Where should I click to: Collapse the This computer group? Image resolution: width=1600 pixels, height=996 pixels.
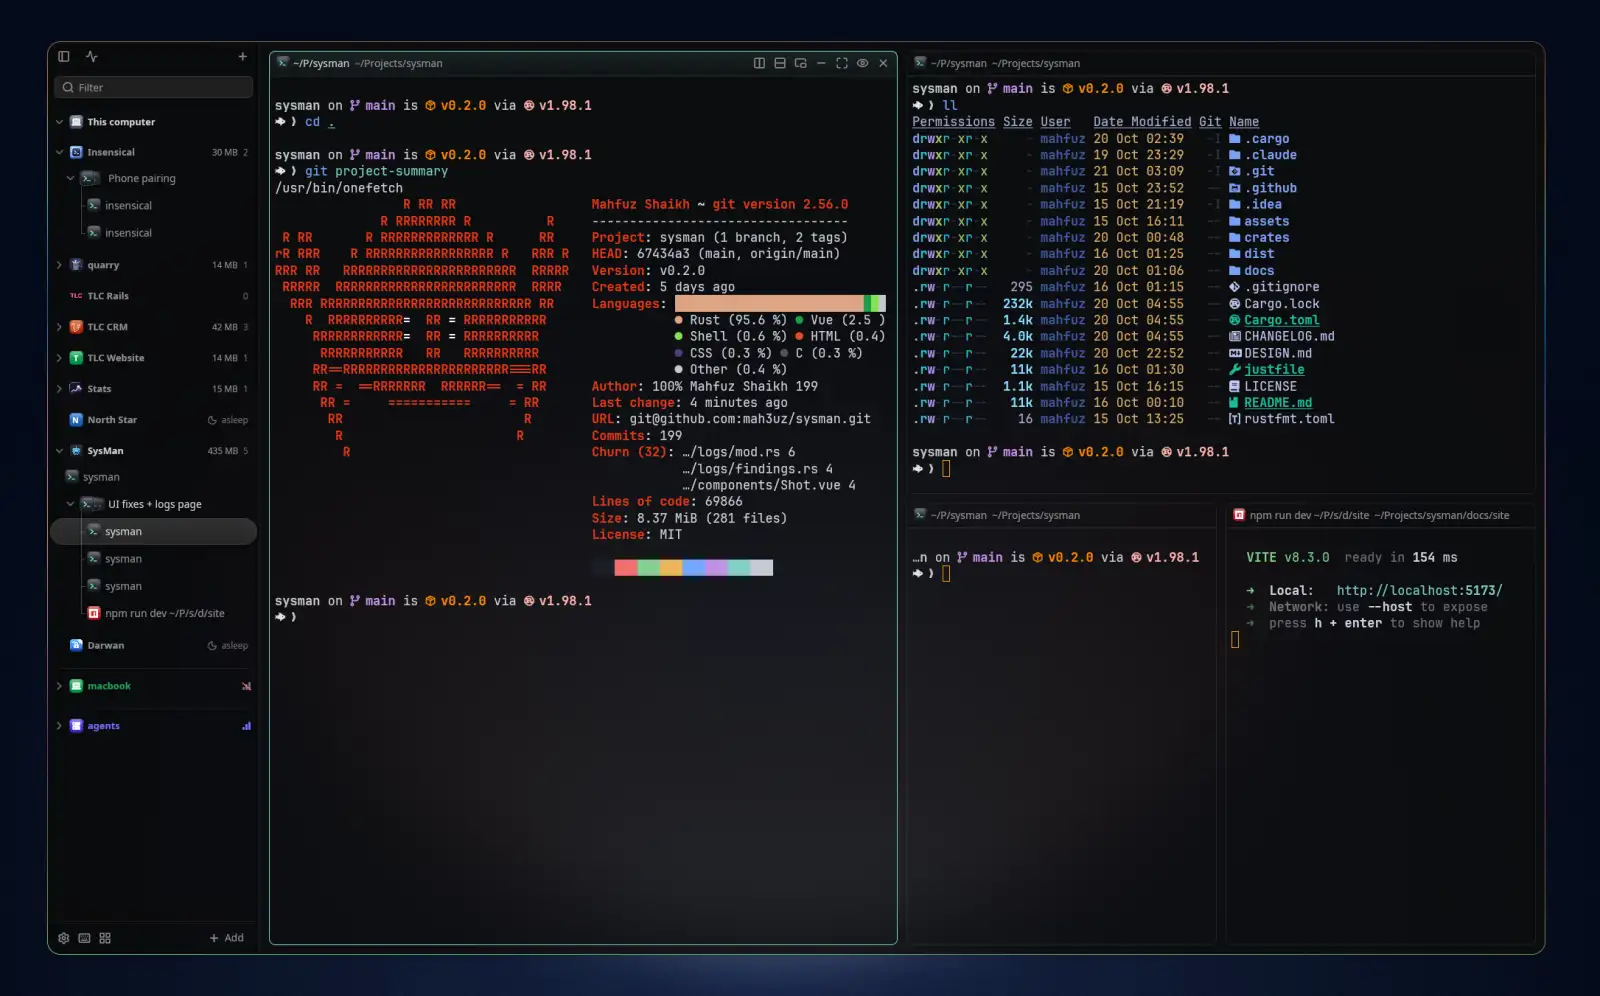click(x=60, y=122)
